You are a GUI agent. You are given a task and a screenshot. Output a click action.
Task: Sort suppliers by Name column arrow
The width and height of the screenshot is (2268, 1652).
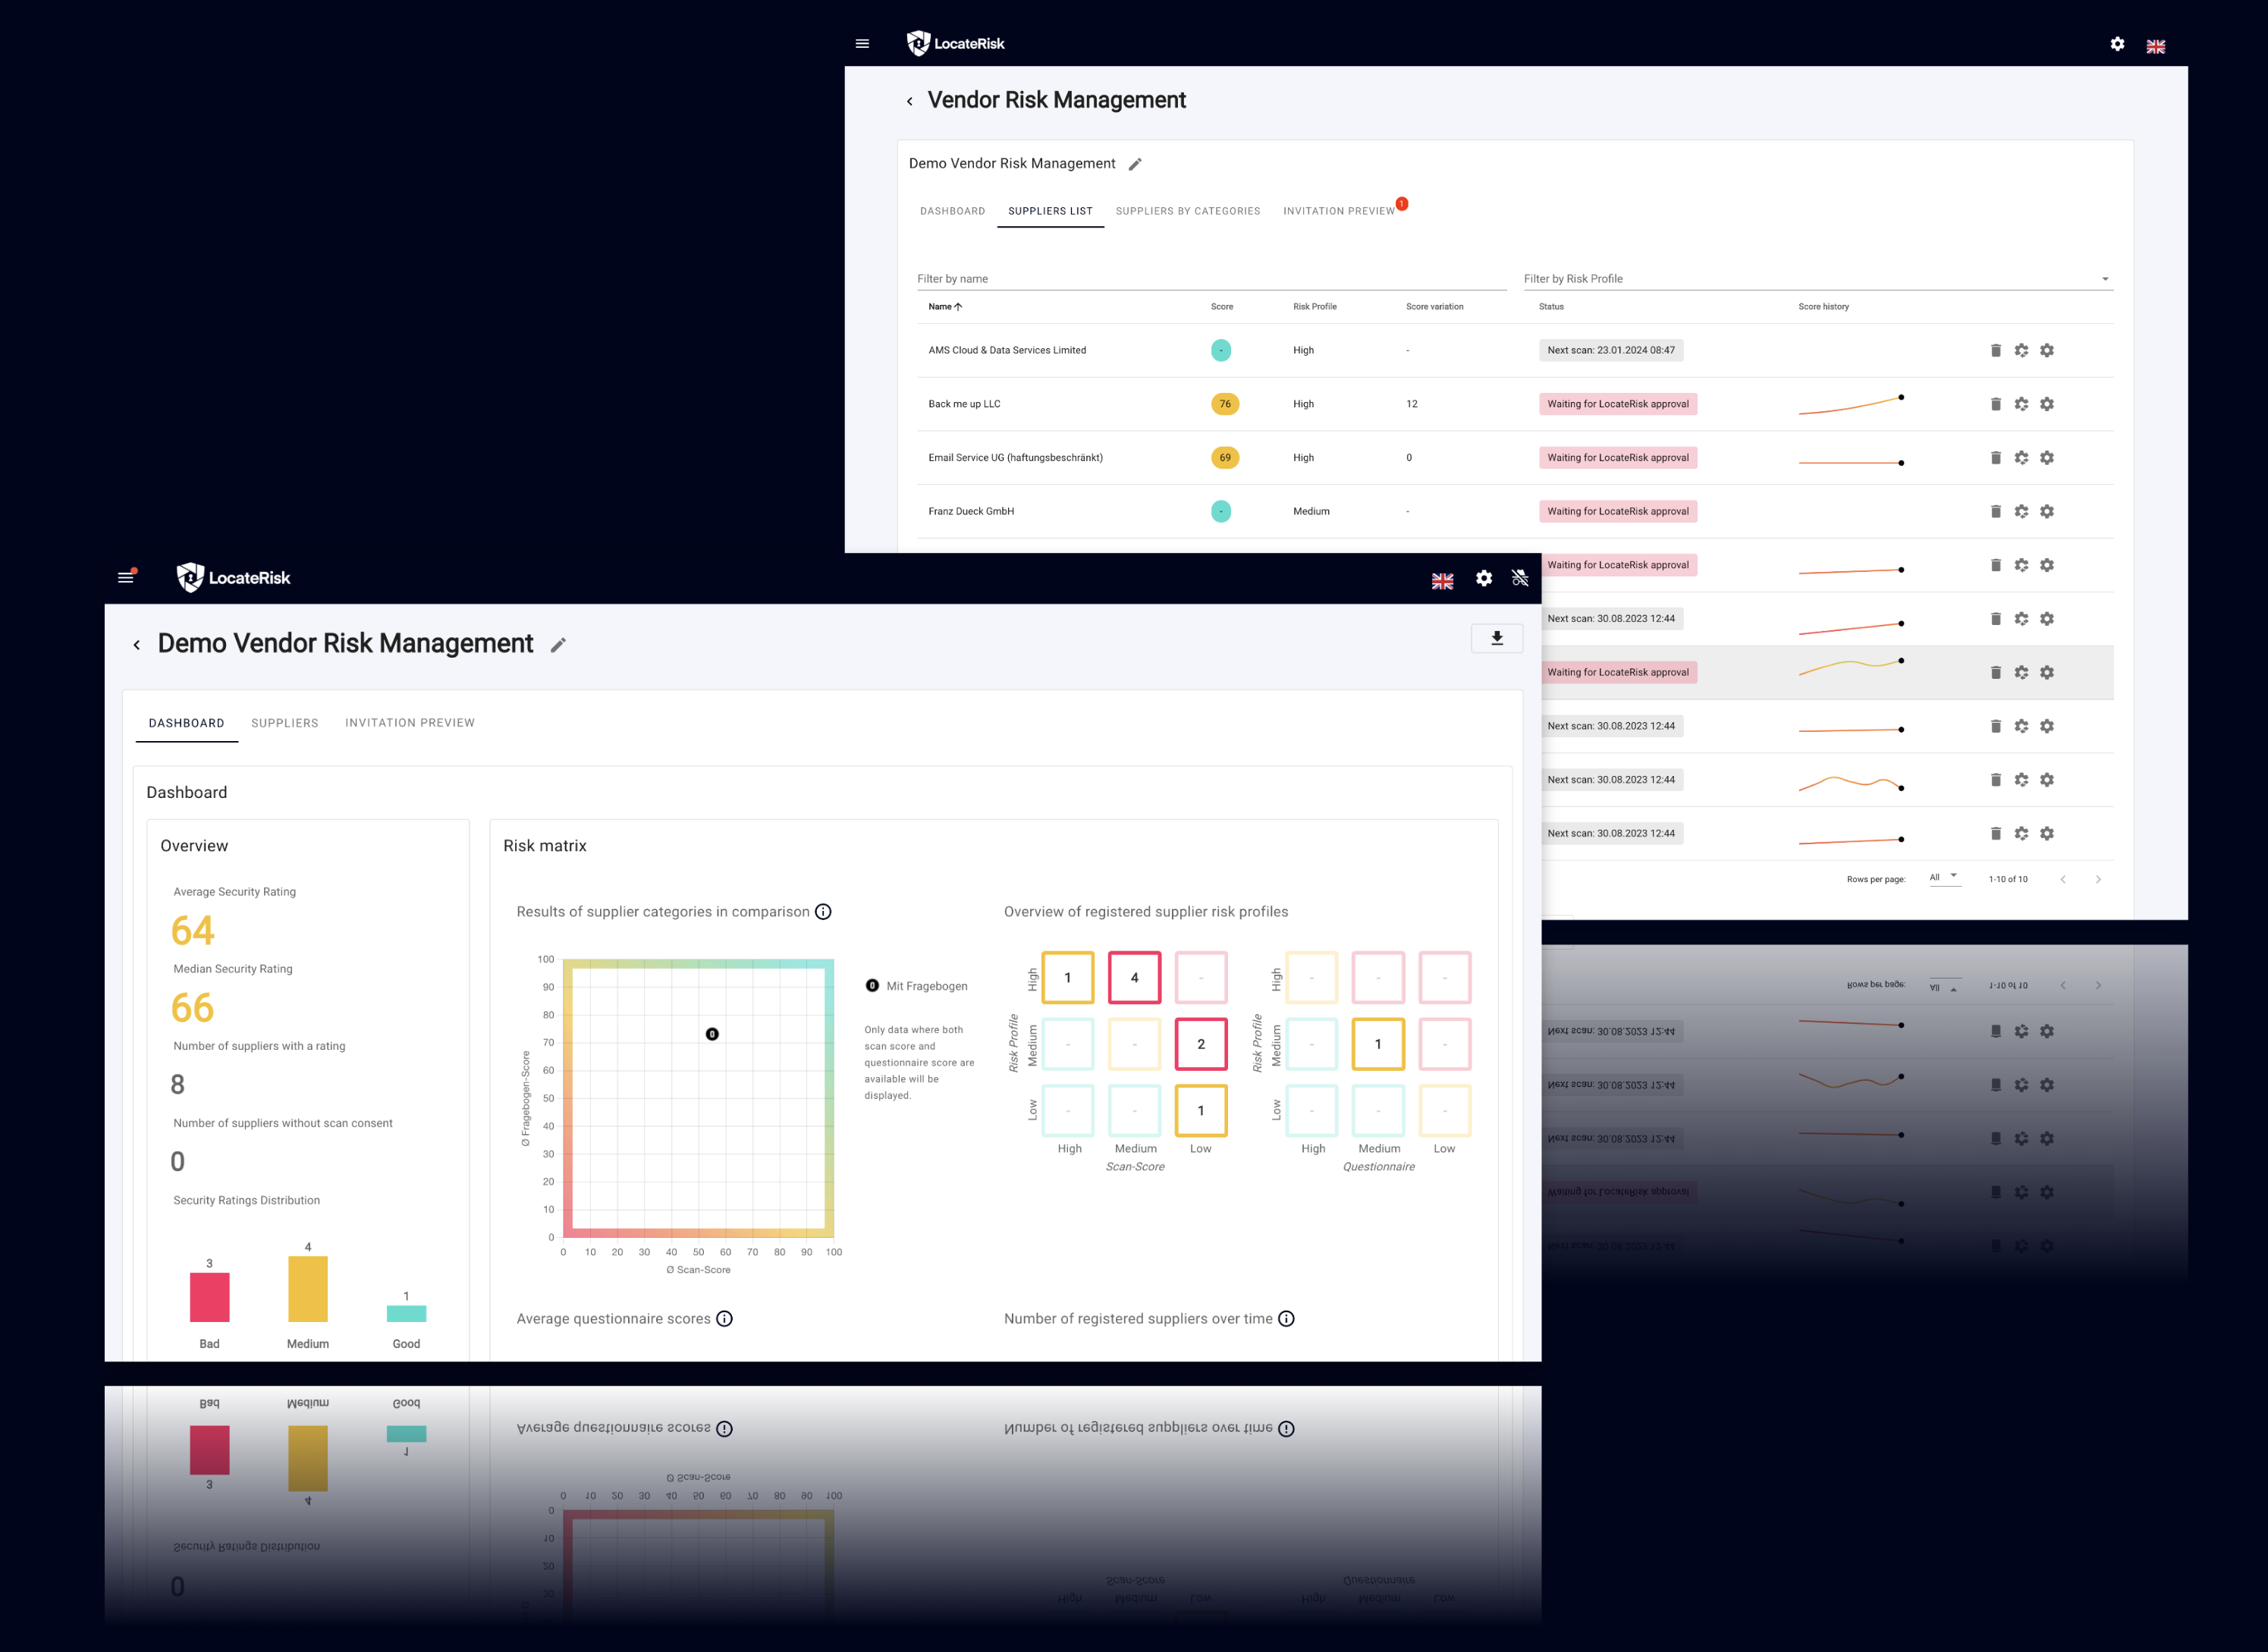click(x=958, y=307)
